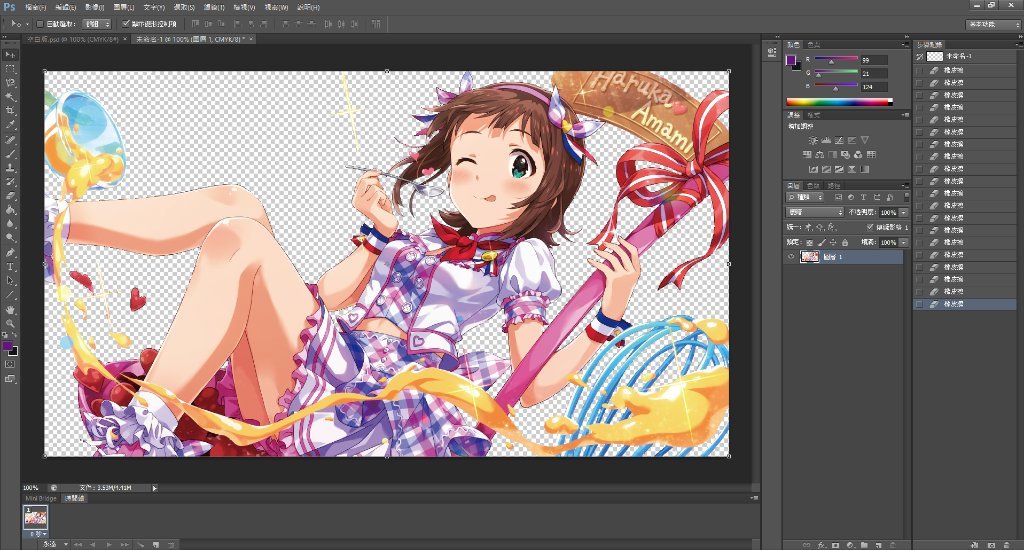Set history brush source for highlighted 橡皮擦 state

(x=920, y=304)
